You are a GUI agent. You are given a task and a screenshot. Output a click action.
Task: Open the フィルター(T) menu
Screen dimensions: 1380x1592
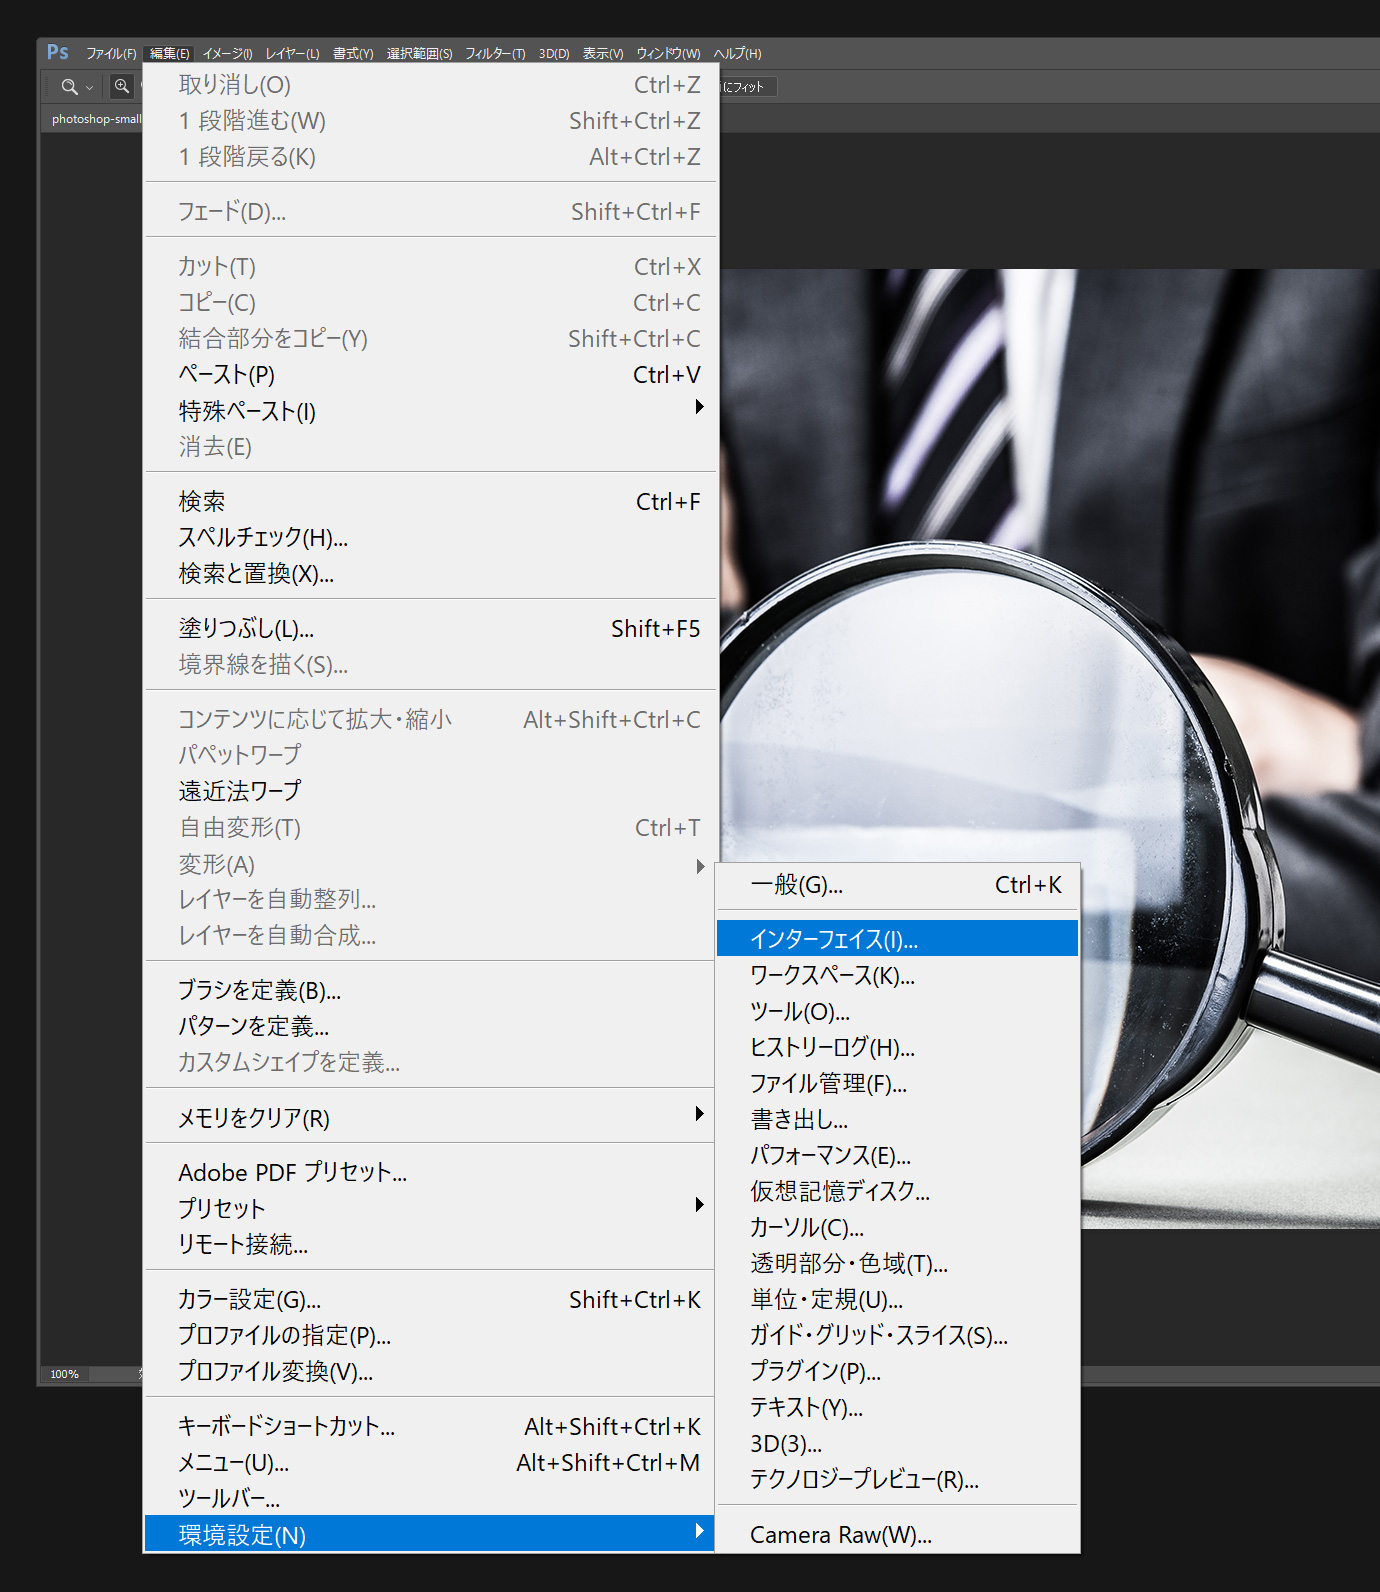[x=494, y=54]
